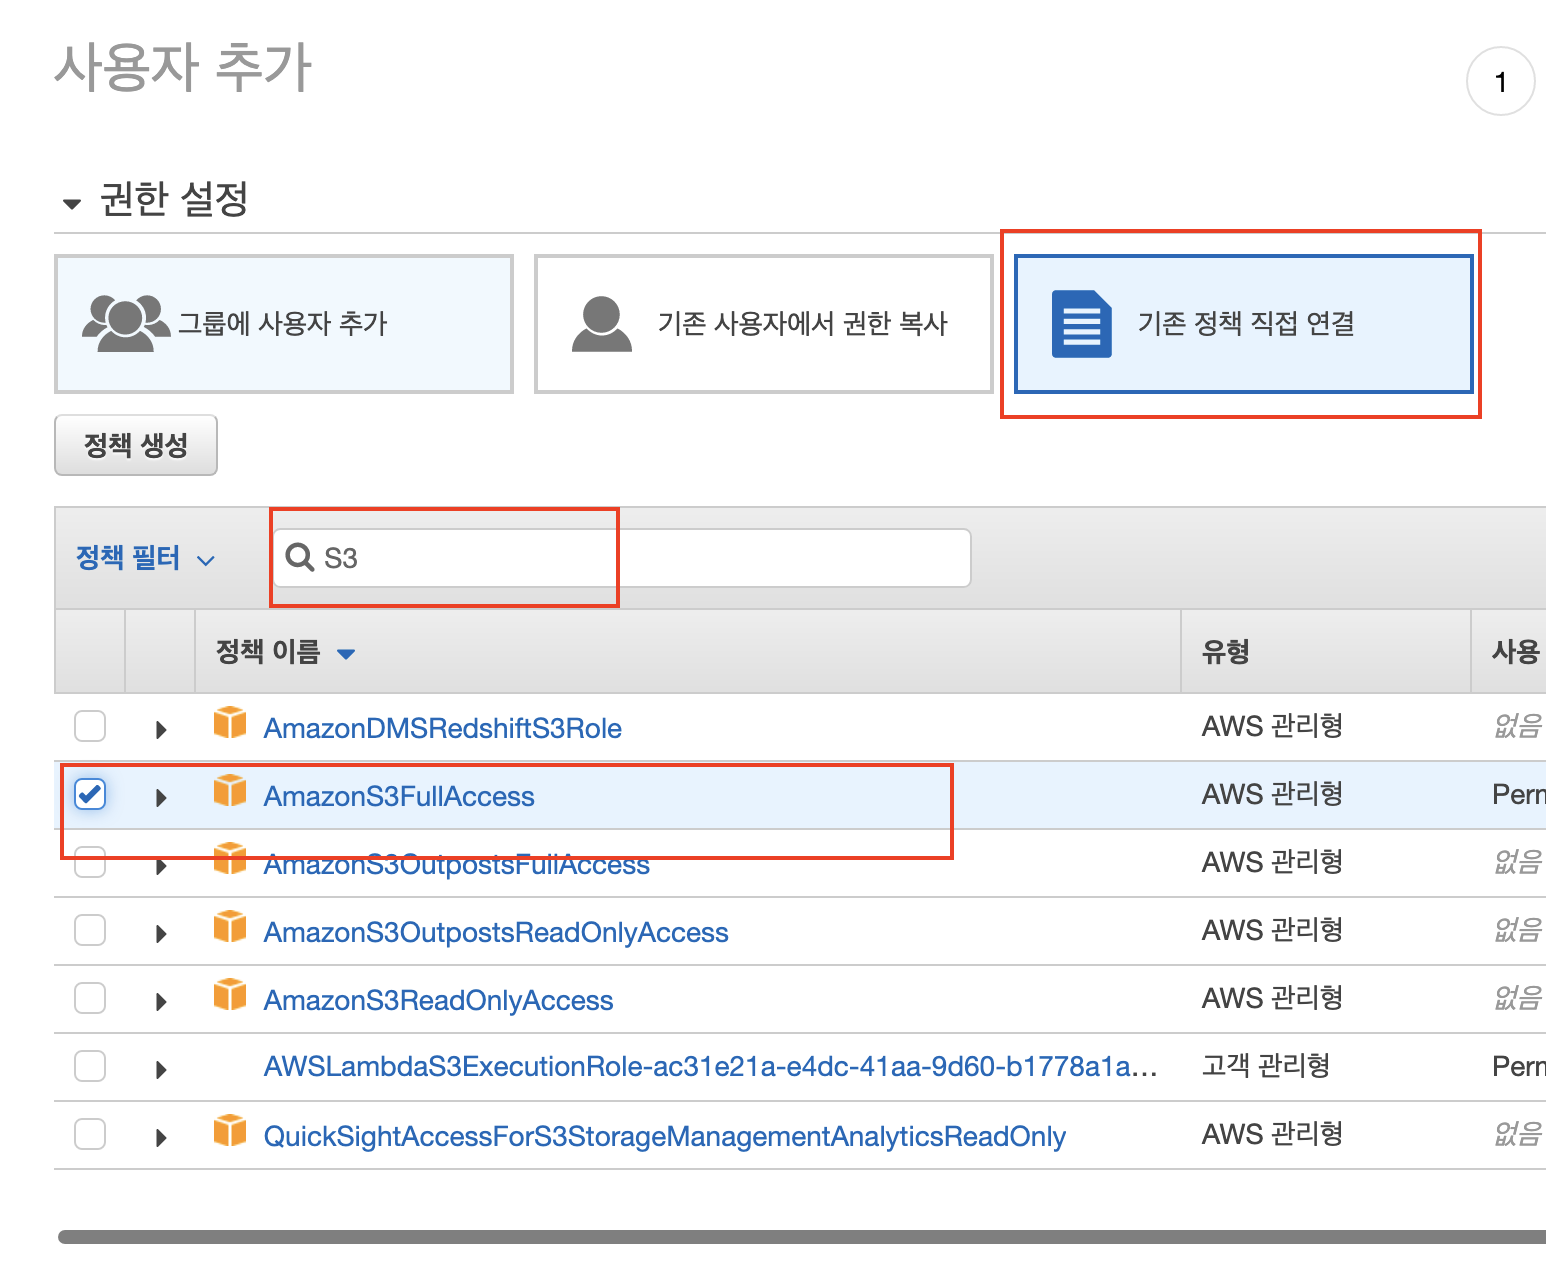Collapse the 권한 설정 section

[72, 204]
